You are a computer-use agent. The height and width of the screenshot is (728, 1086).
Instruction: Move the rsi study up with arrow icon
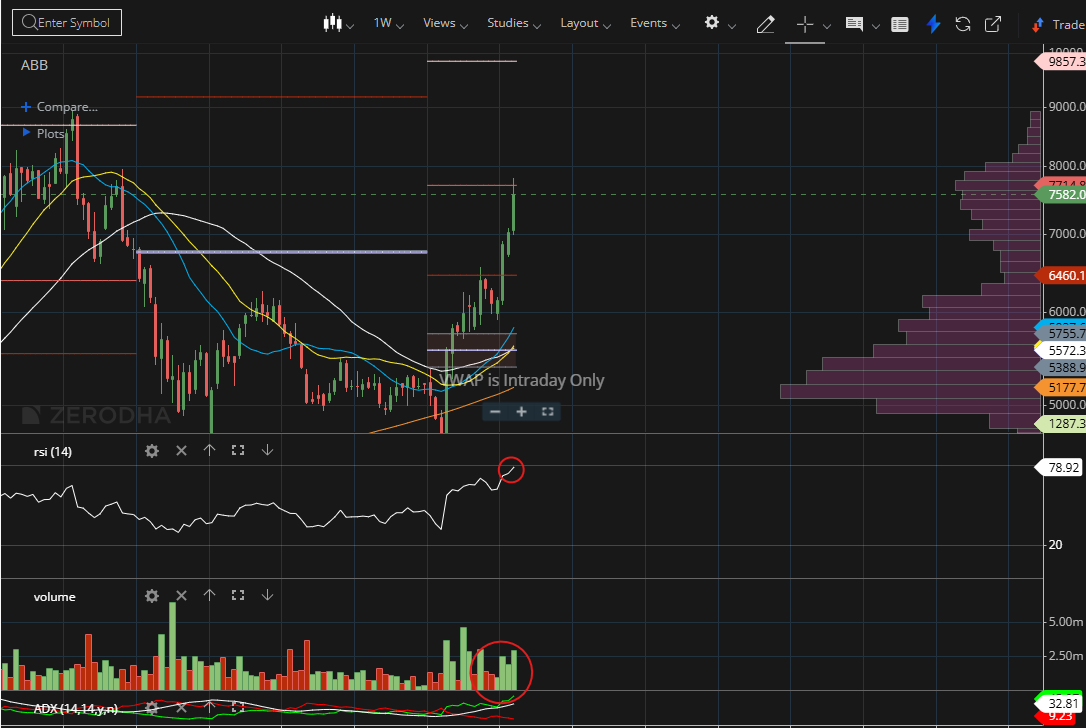click(209, 450)
